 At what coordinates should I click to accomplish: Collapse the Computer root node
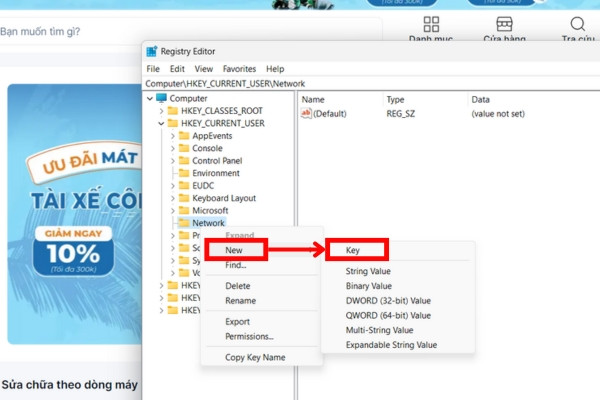tap(150, 98)
